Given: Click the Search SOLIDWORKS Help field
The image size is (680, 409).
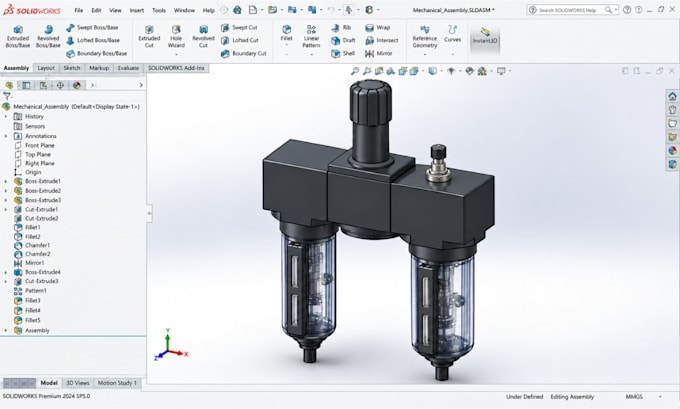Looking at the screenshot, I should [572, 10].
